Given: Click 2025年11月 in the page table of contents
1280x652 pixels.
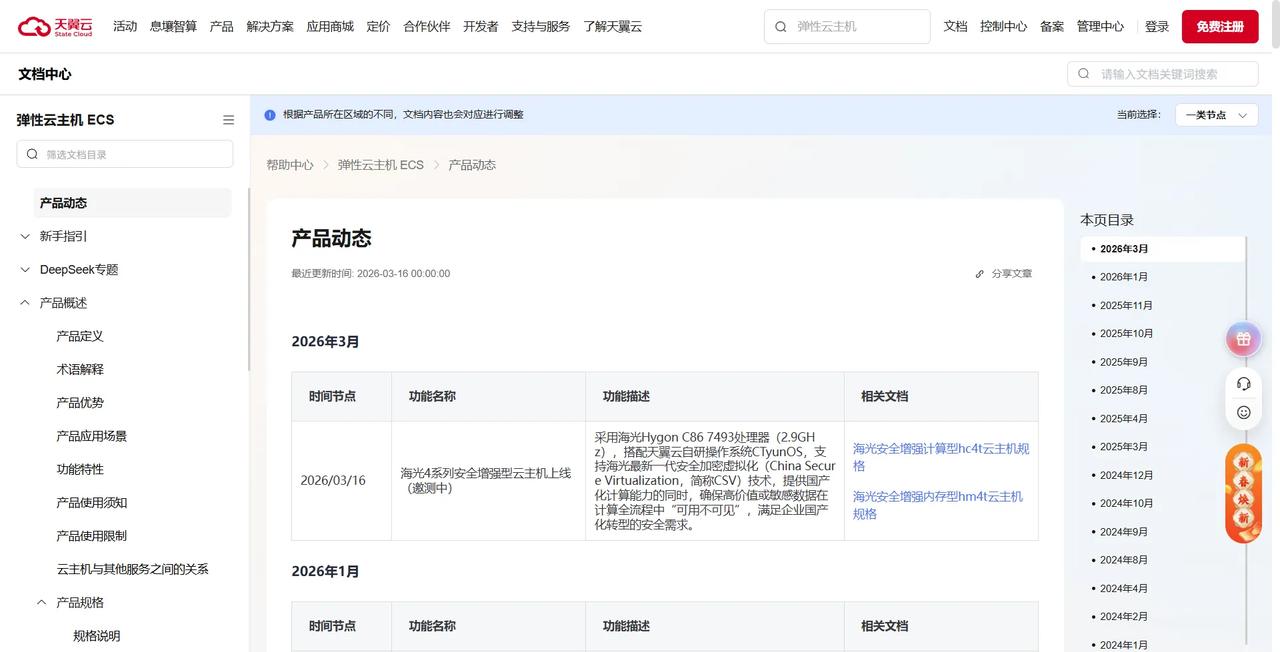Looking at the screenshot, I should 1124,305.
